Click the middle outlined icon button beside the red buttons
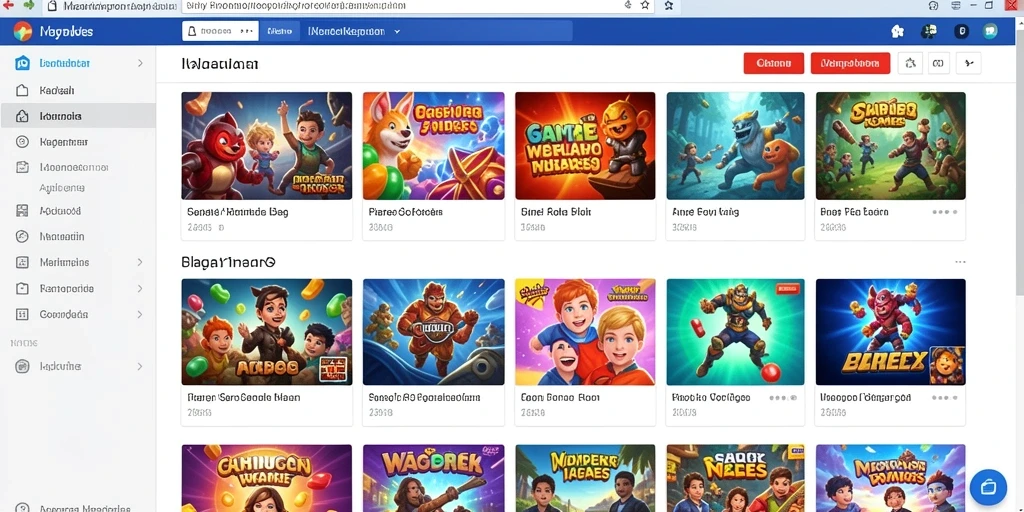Screen dimensions: 1024x512 point(938,63)
